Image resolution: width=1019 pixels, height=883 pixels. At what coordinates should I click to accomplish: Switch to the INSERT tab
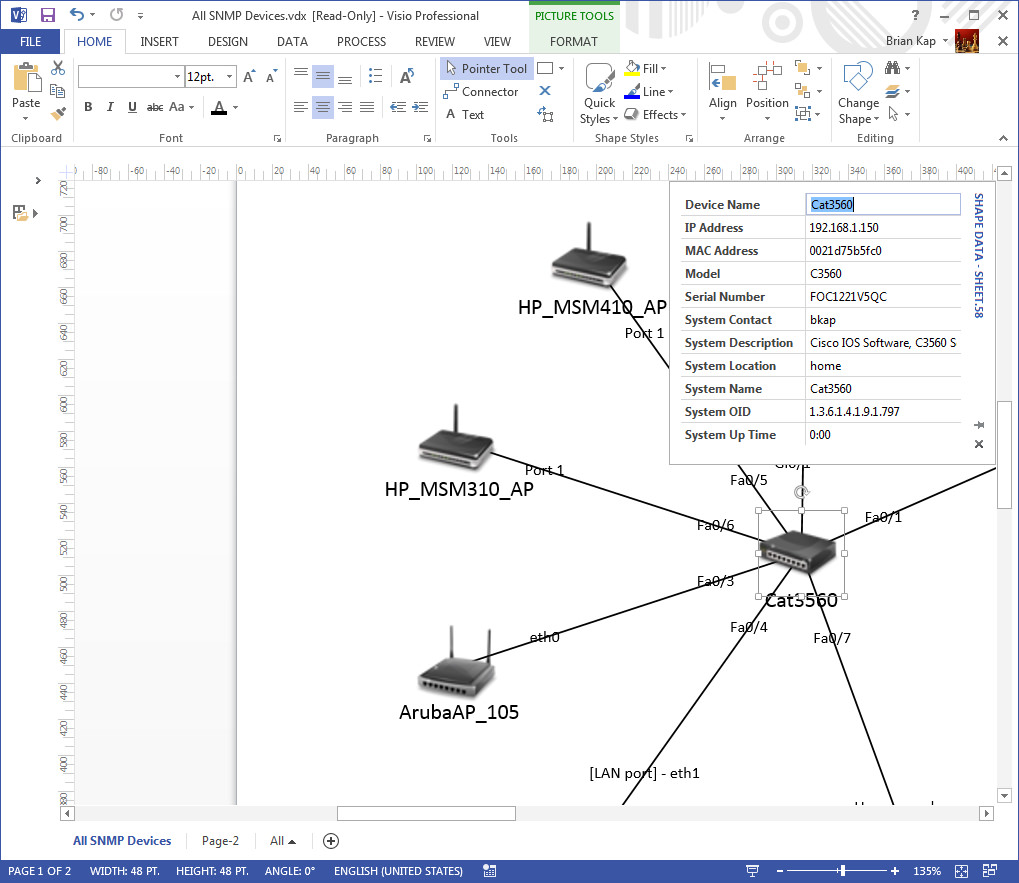pos(159,42)
